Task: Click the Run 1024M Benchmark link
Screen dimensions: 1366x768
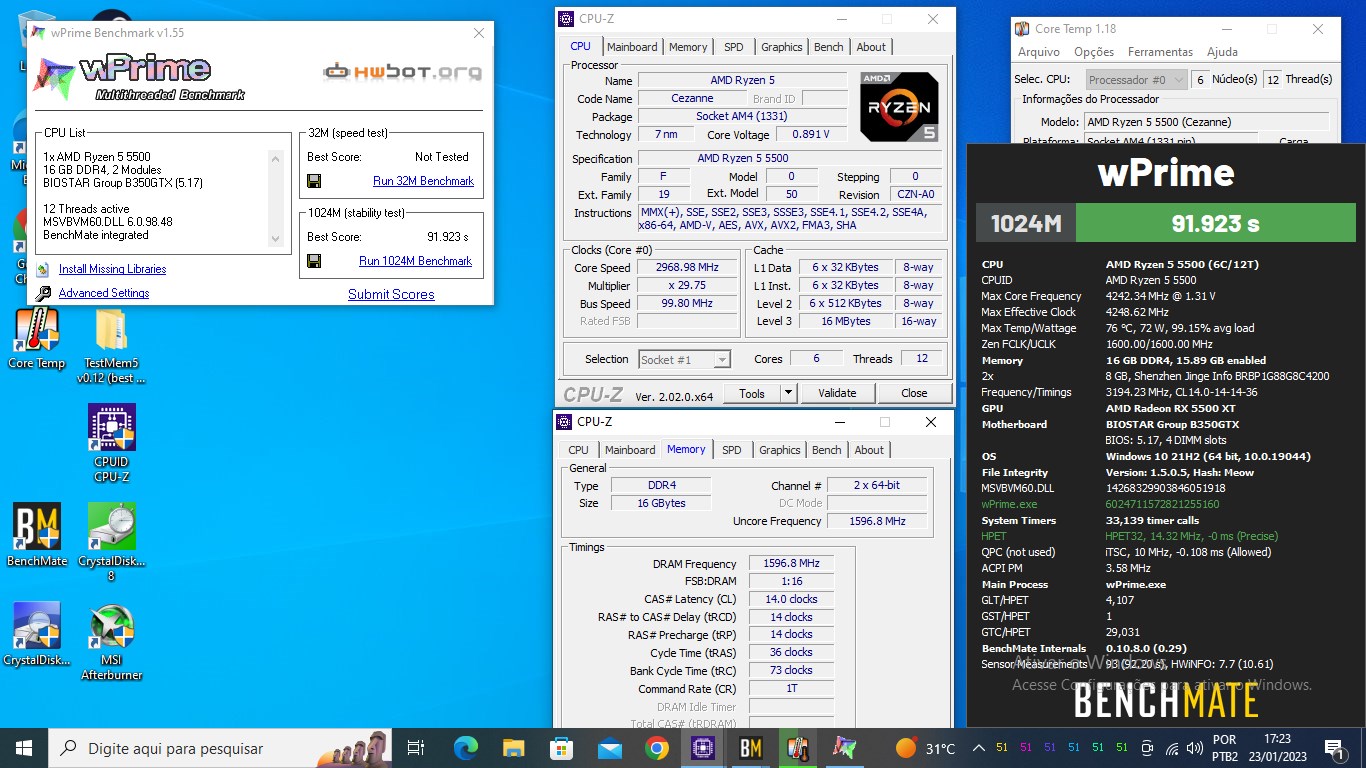Action: (415, 261)
